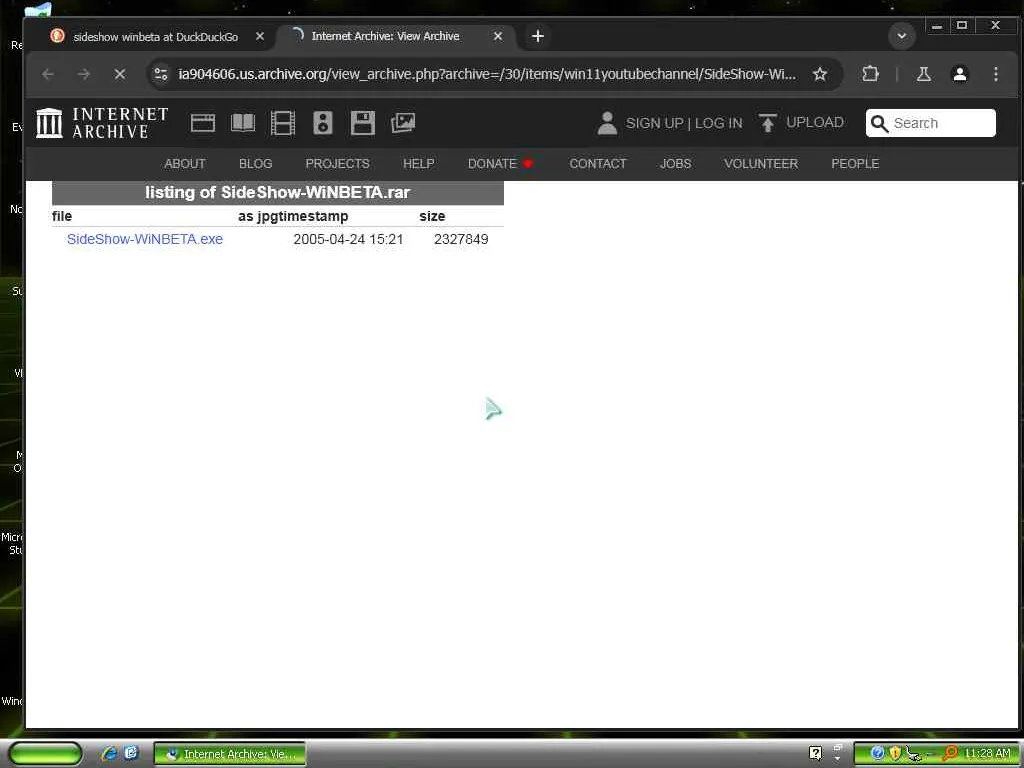Open the Internet Archive home logo
1024x768 pixels.
point(102,123)
